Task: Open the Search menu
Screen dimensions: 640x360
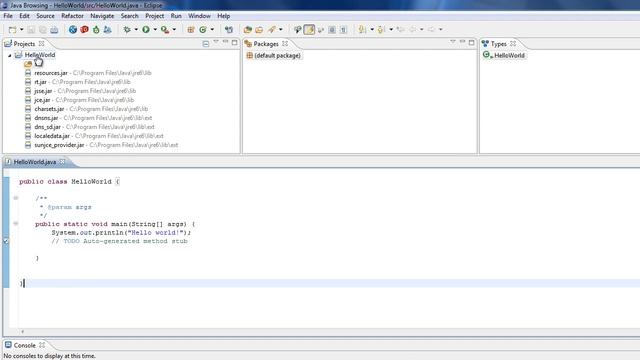Action: (x=129, y=16)
